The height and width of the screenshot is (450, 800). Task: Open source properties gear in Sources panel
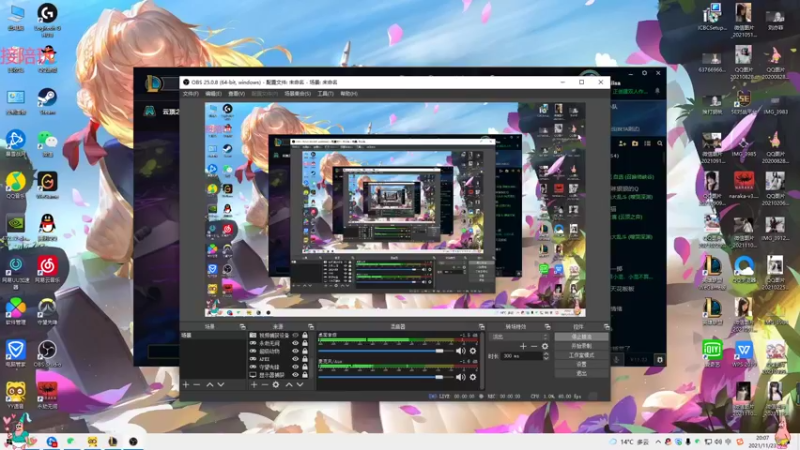point(276,384)
